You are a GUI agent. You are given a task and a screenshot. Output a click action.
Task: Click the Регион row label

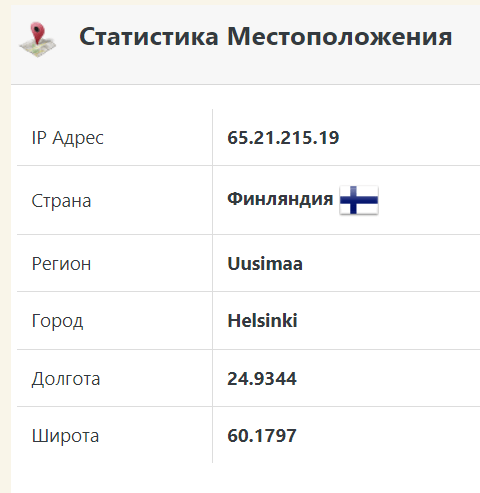(61, 264)
